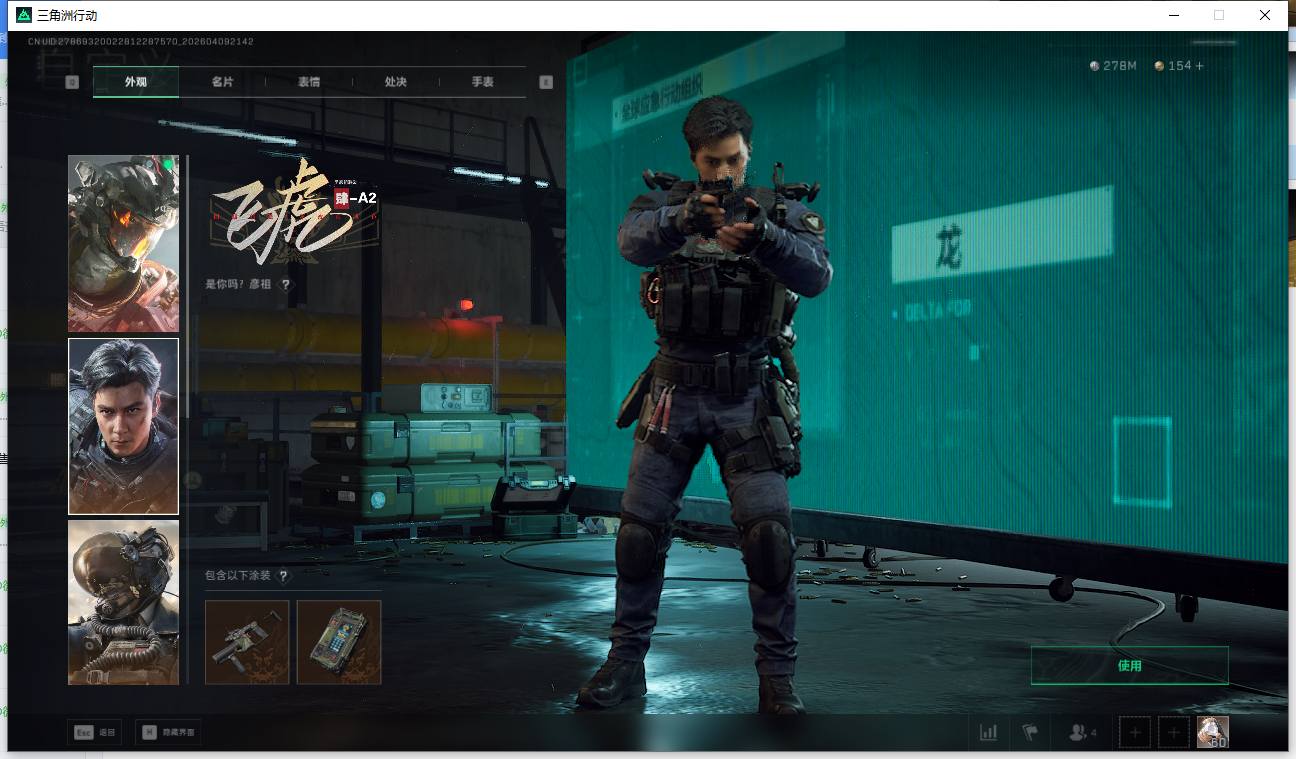Minimize the 三角洲行动 window
The height and width of the screenshot is (759, 1296).
point(1173,15)
